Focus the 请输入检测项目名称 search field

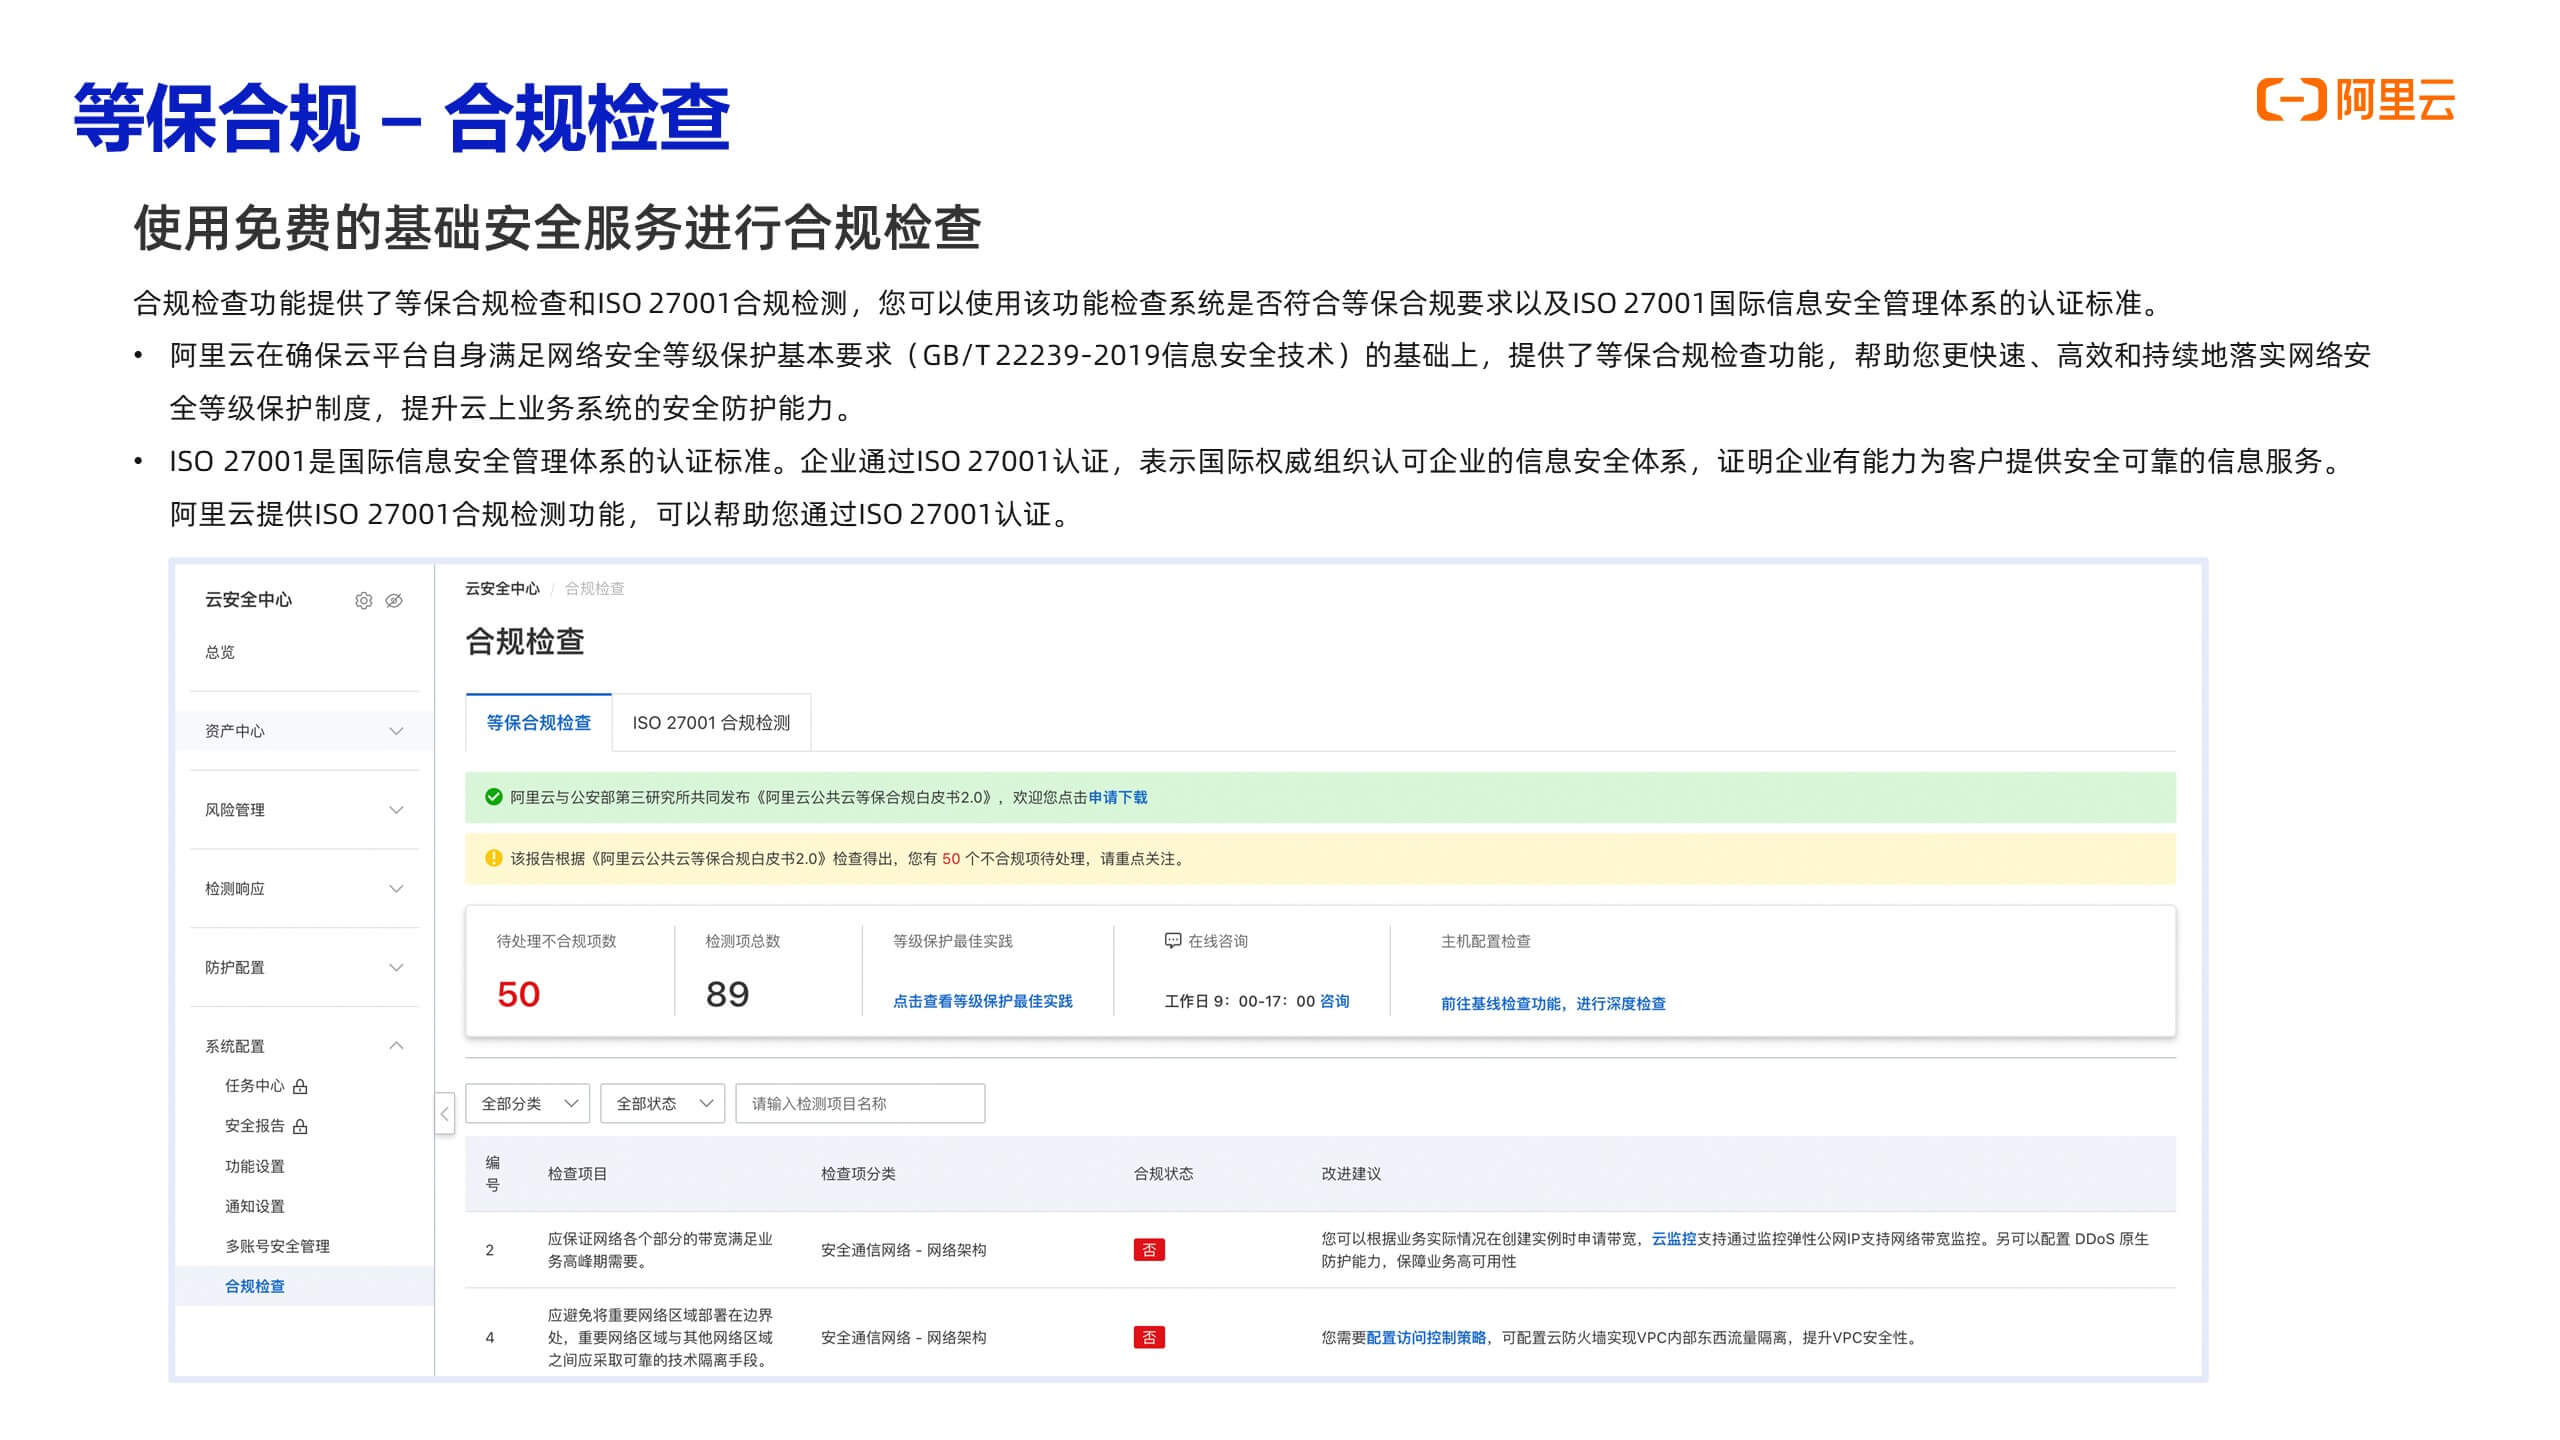[860, 1103]
